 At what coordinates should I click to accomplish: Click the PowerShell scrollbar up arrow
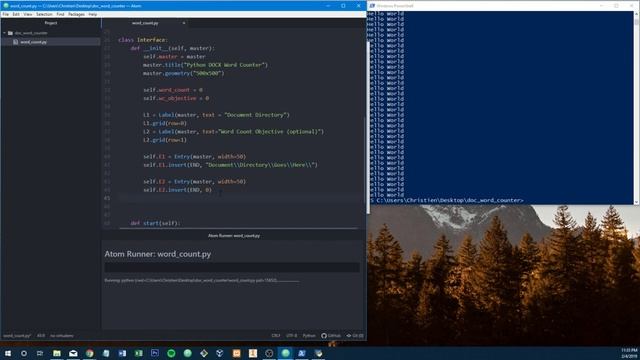(x=636, y=14)
